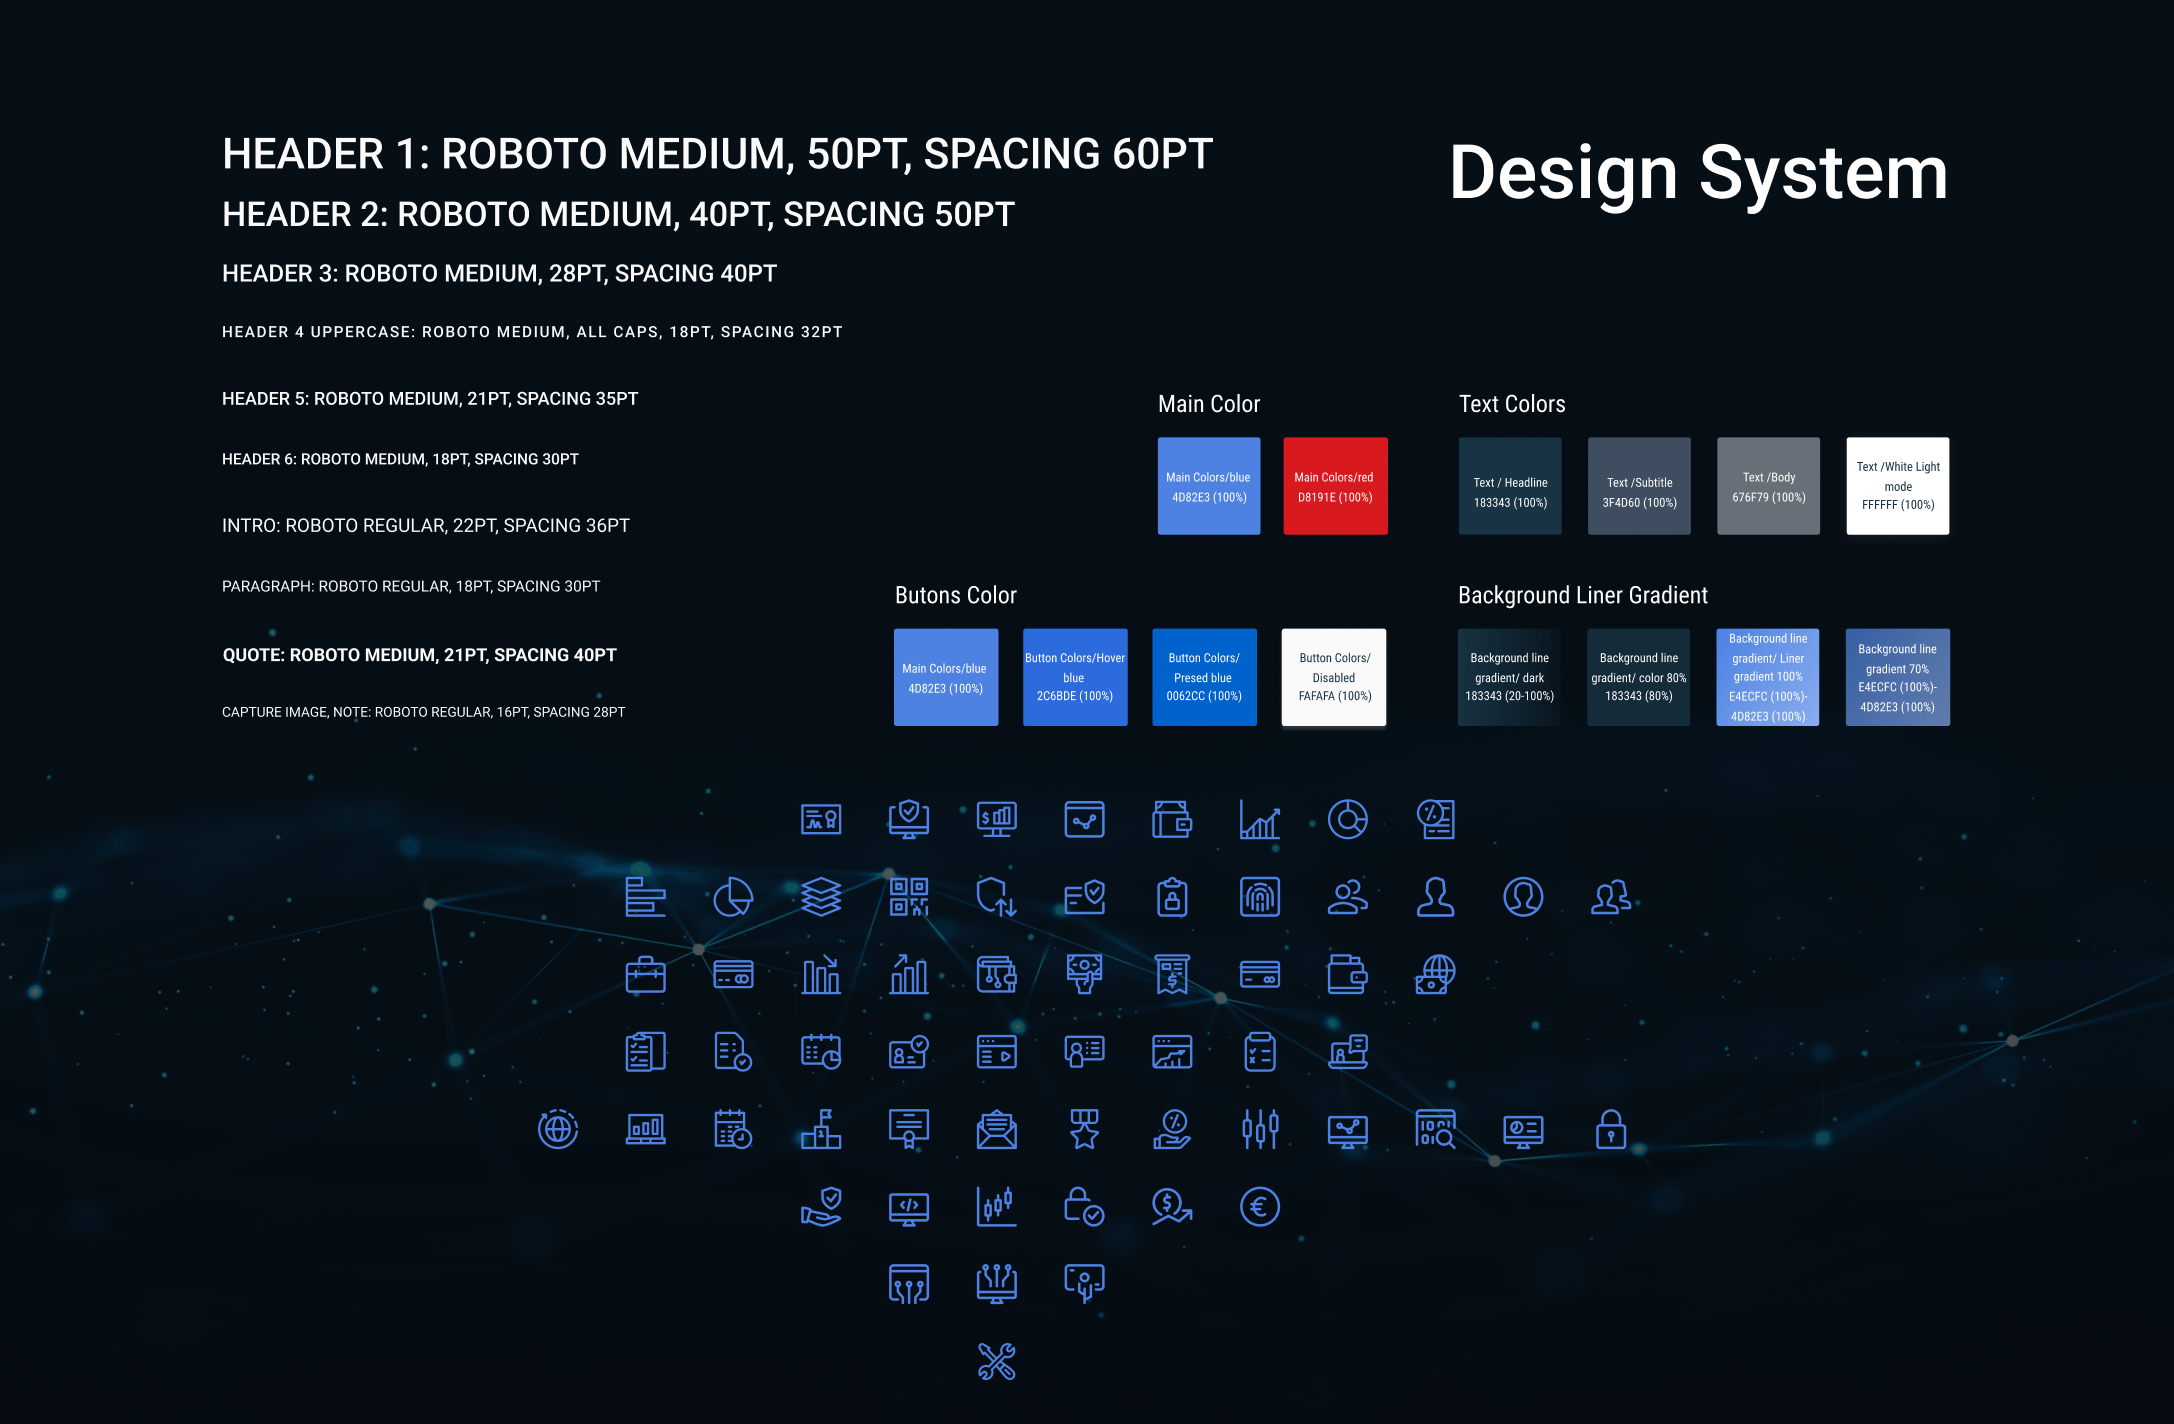Select the crossed wrench and screwdriver icon
2174x1424 pixels.
point(997,1362)
